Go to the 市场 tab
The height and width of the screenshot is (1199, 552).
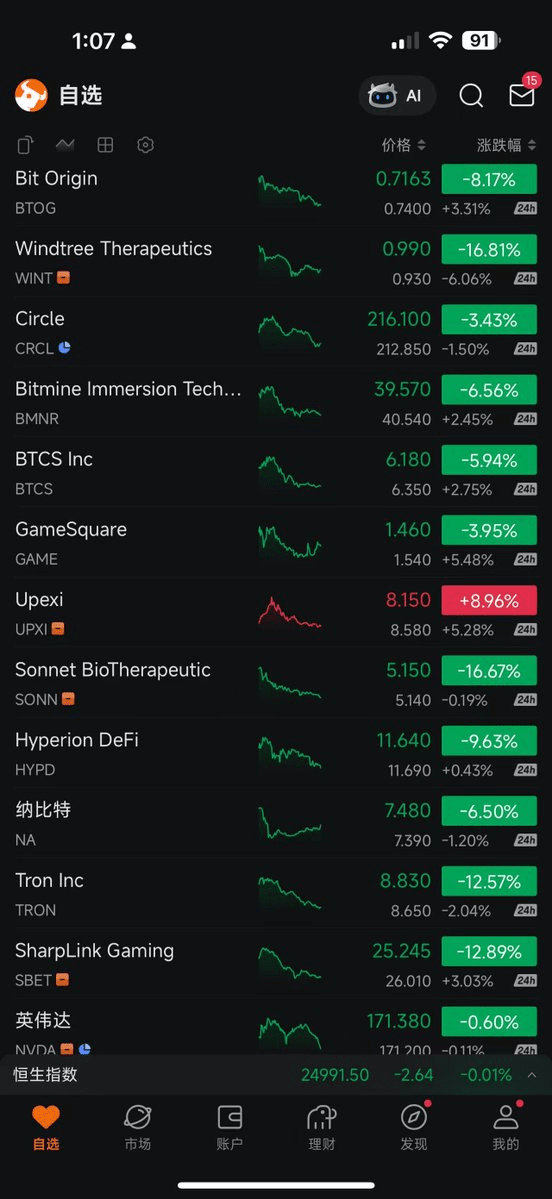coord(138,1127)
